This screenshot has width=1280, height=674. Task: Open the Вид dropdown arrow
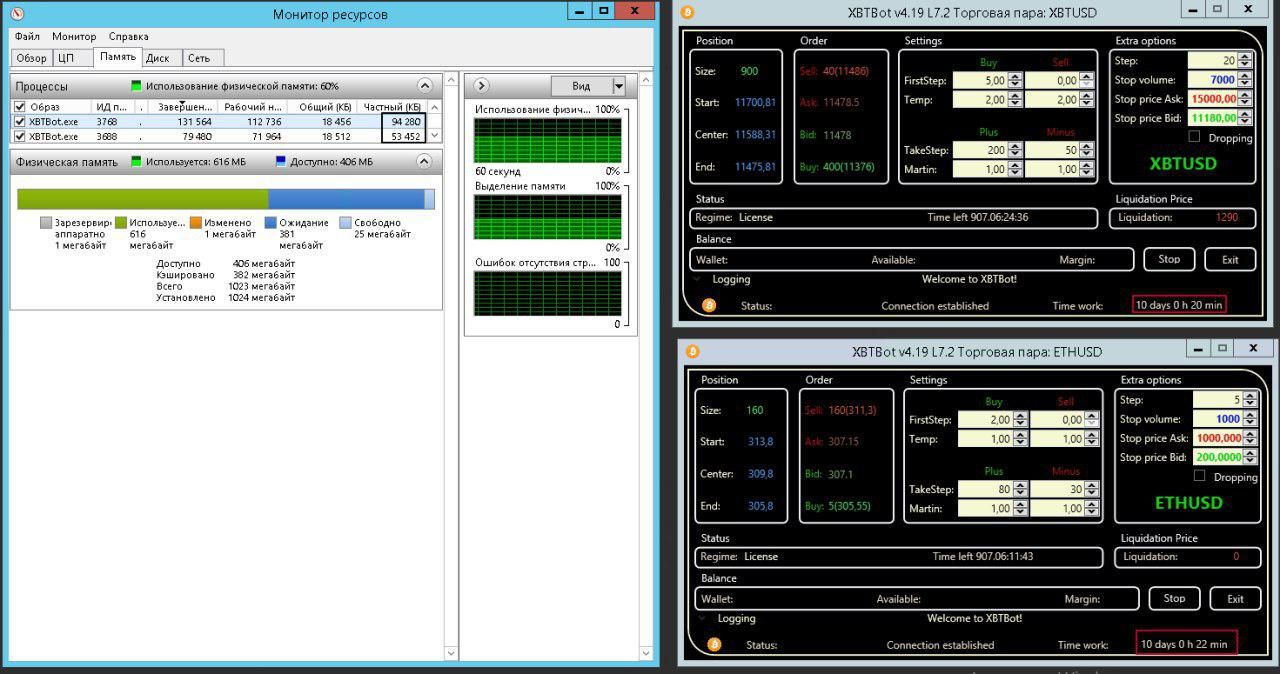tap(618, 86)
